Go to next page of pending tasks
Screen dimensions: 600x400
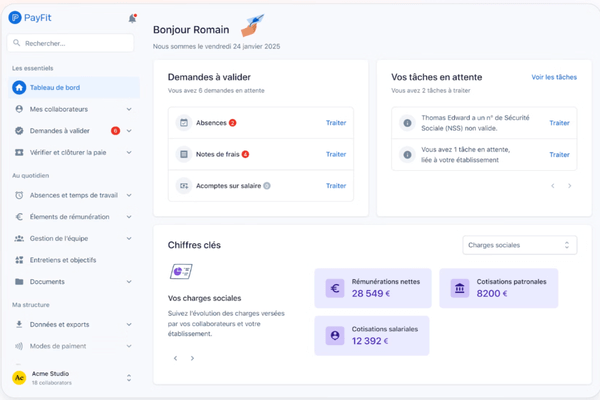(570, 186)
